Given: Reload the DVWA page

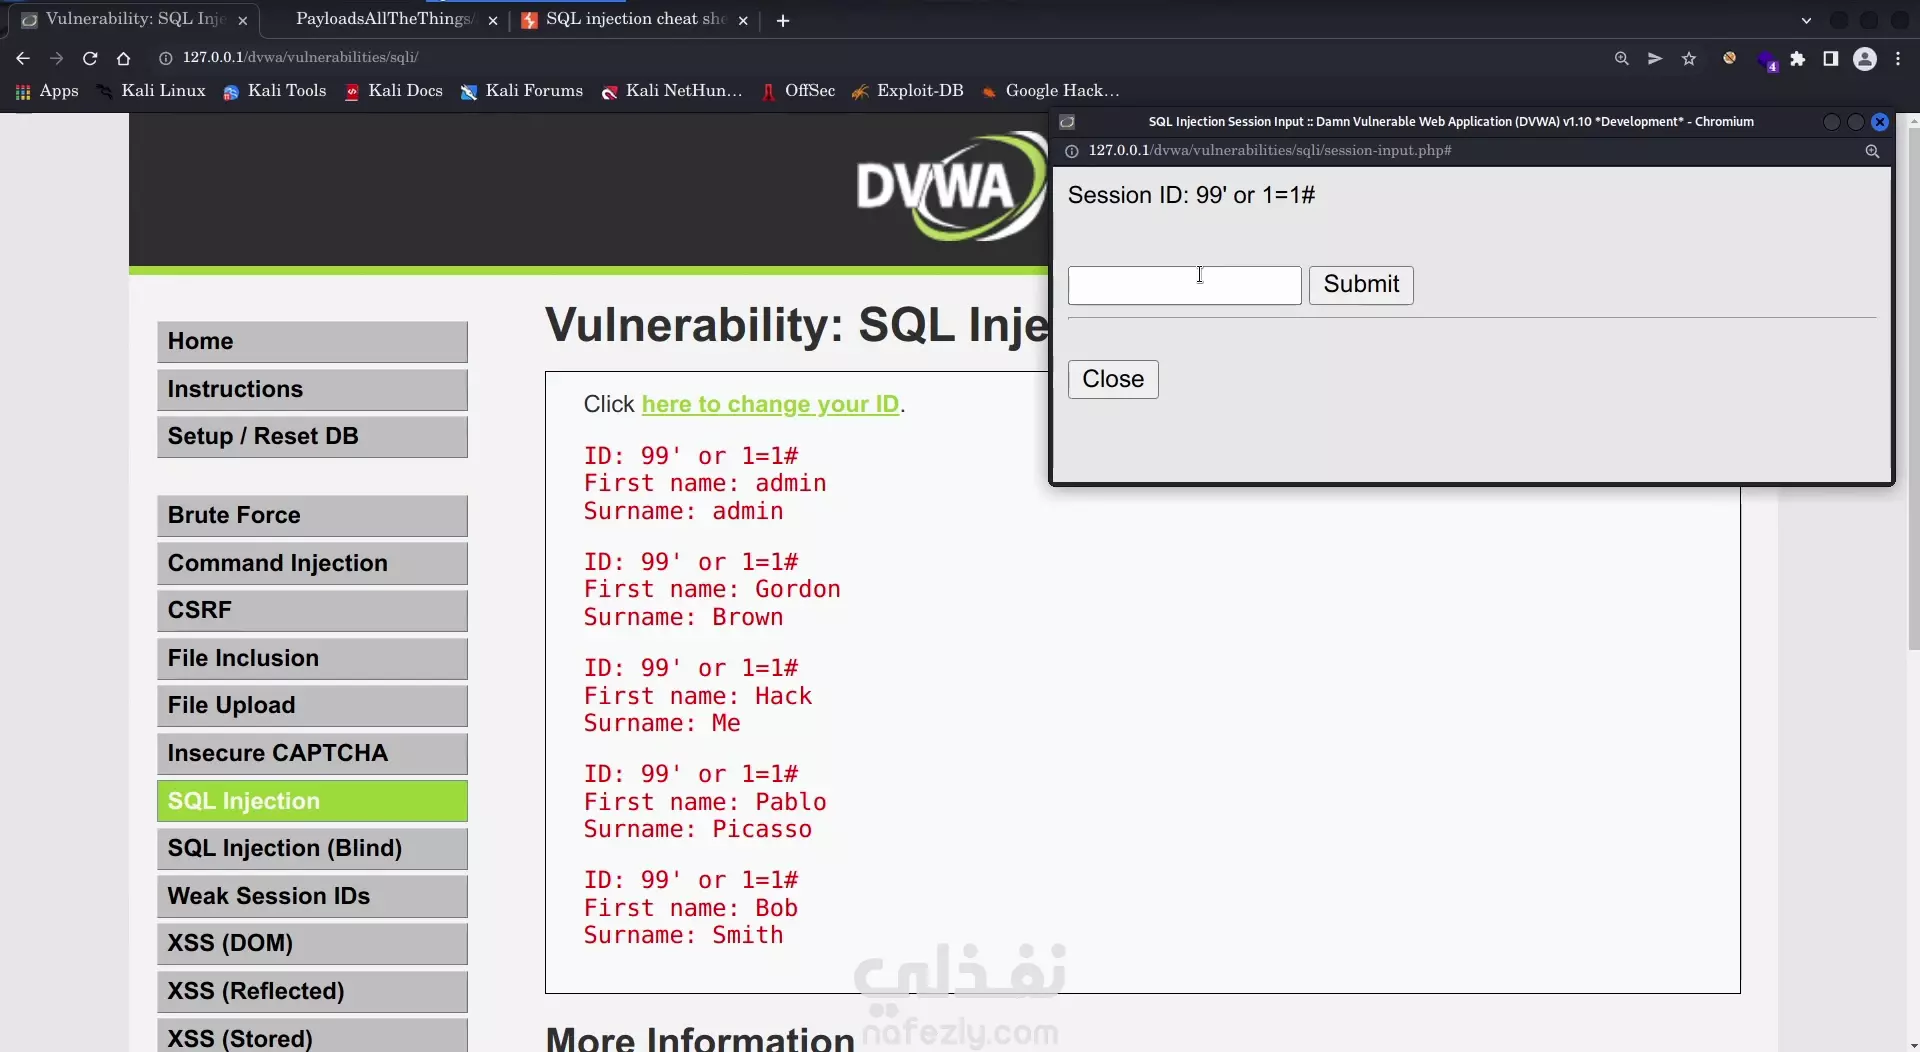Looking at the screenshot, I should tap(90, 58).
